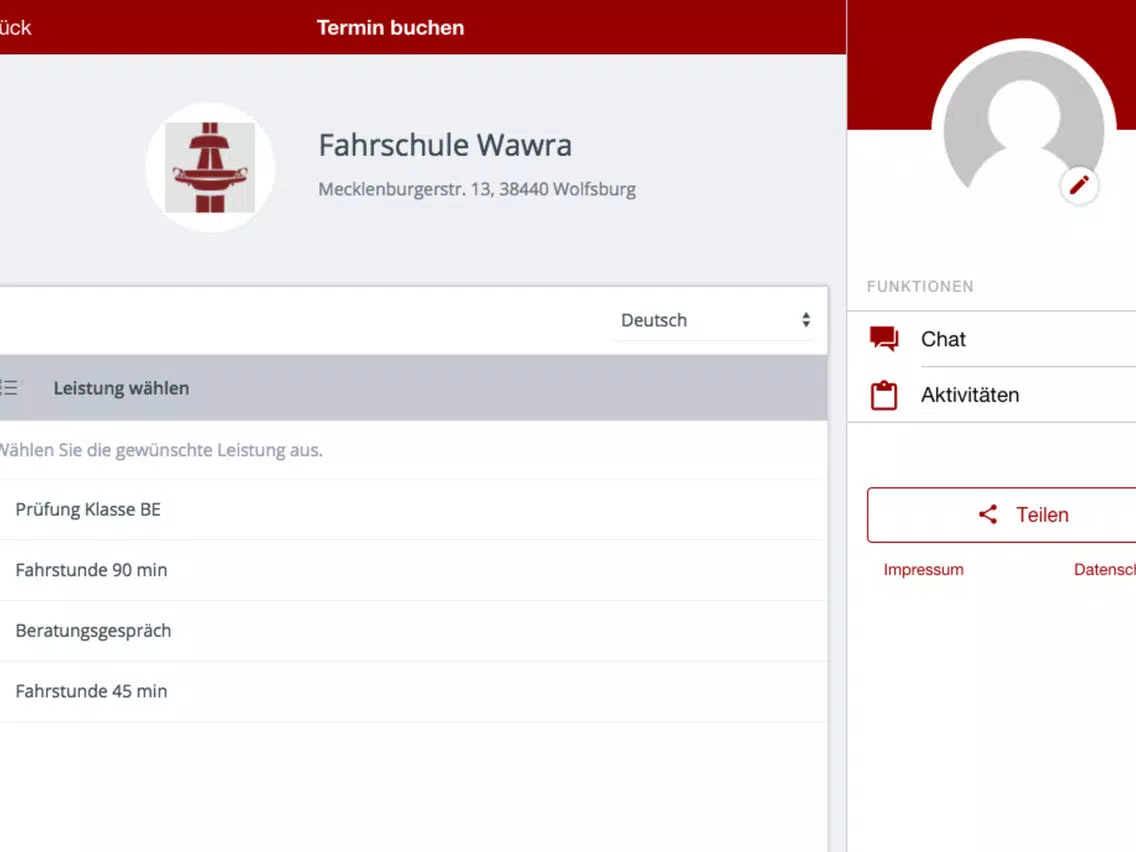Open Chat via its speech bubble icon
1136x852 pixels.
point(884,339)
